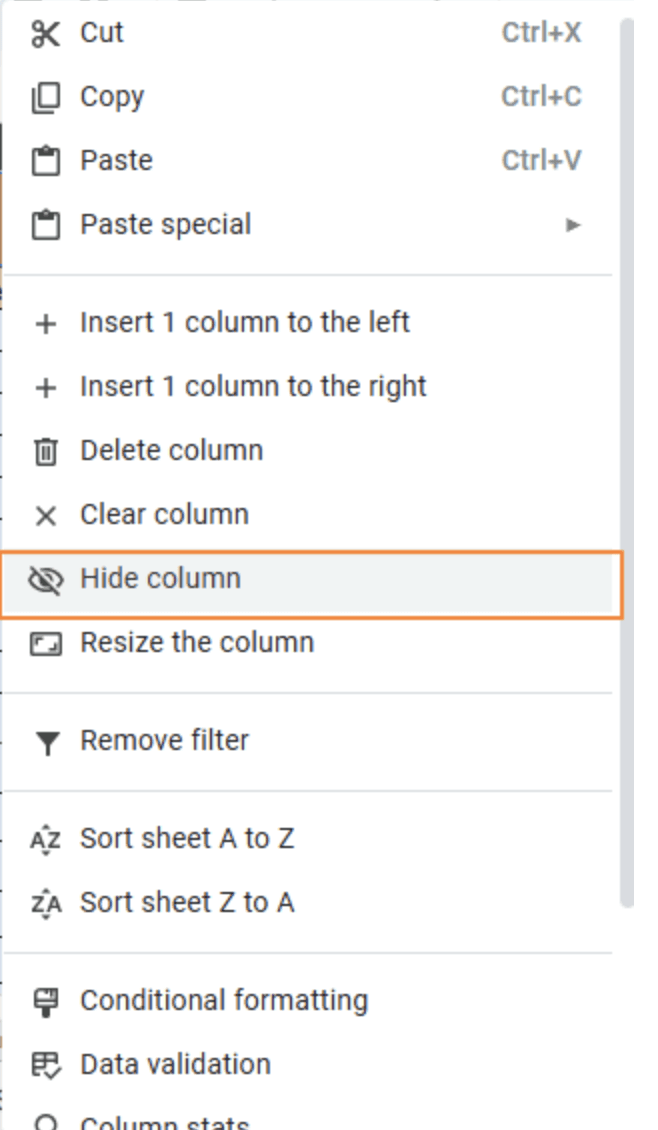Click the Remove filter label
658x1130 pixels.
point(164,741)
